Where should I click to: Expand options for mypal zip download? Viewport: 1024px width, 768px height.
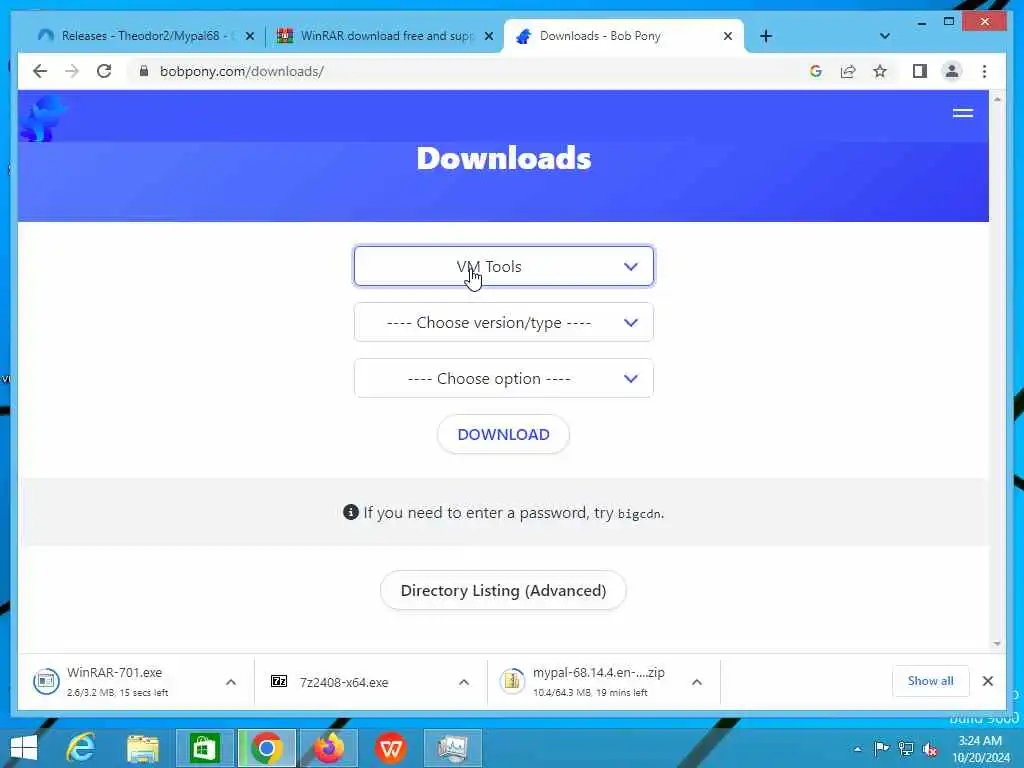(x=697, y=682)
